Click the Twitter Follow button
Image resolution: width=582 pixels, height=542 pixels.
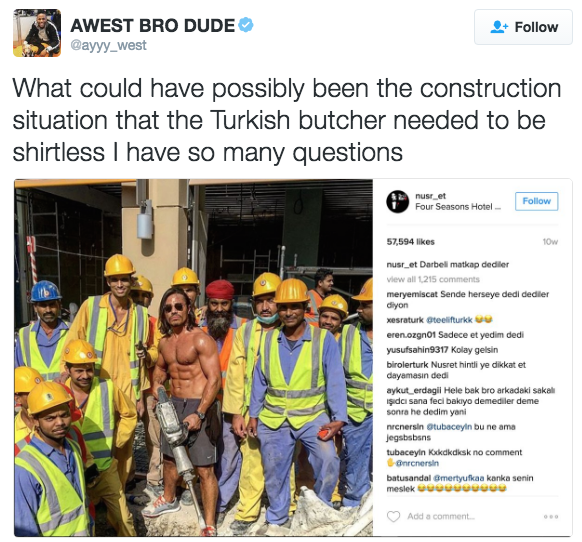click(x=523, y=27)
